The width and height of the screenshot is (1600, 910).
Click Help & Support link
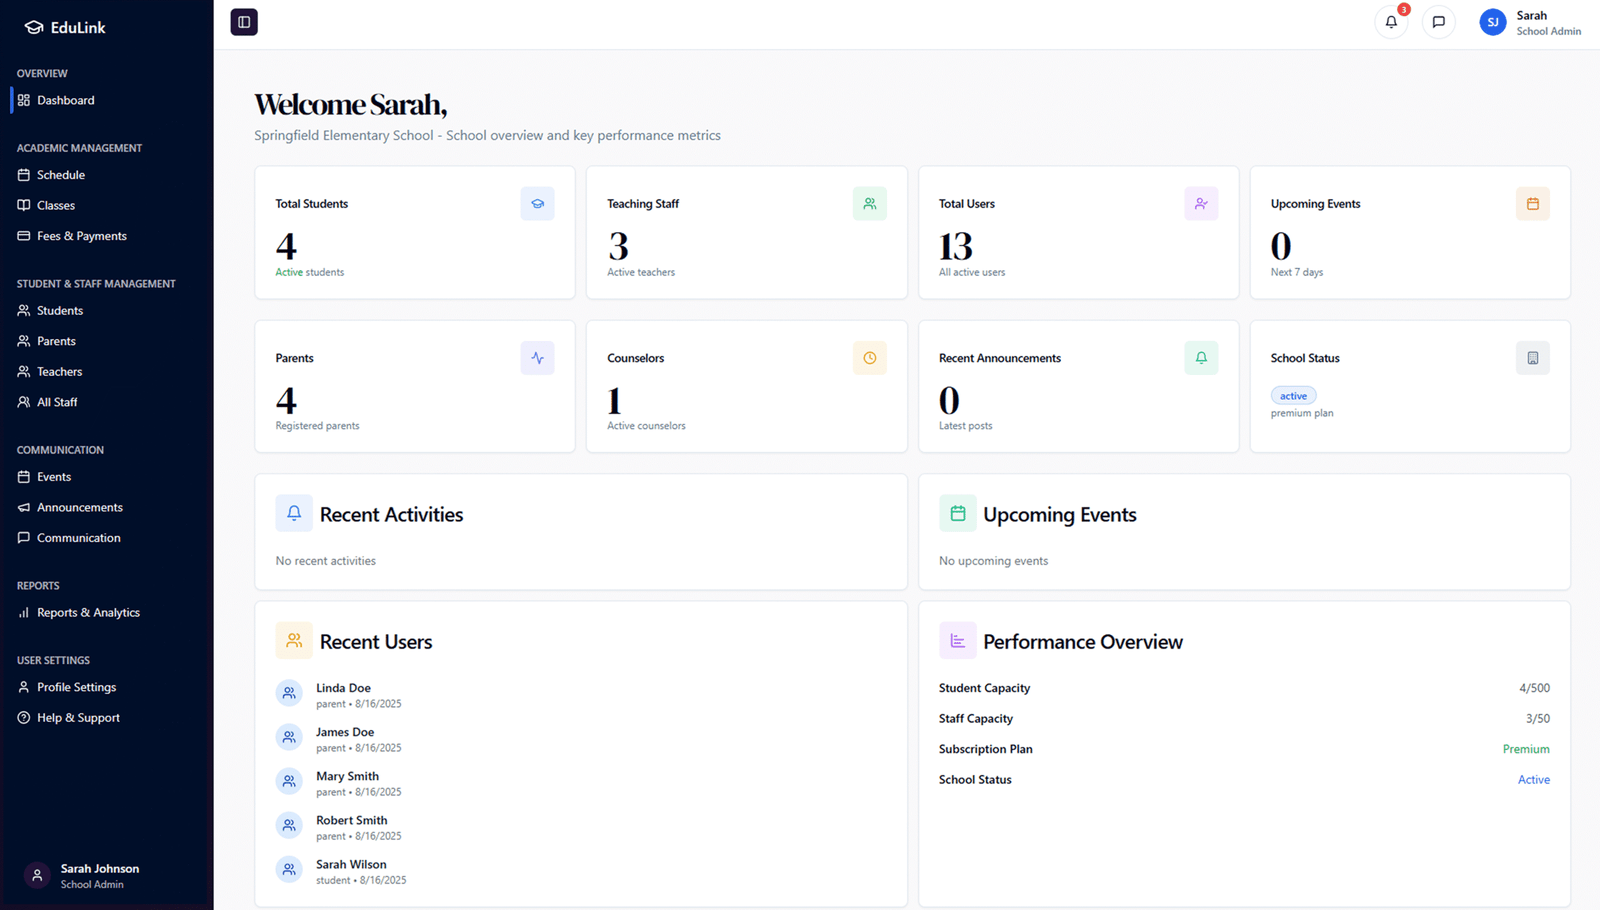pyautogui.click(x=78, y=718)
